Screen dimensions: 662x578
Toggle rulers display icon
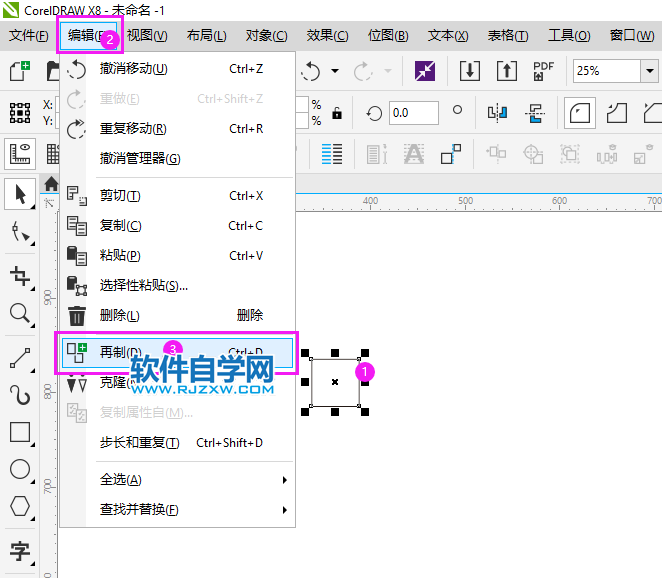(x=20, y=154)
